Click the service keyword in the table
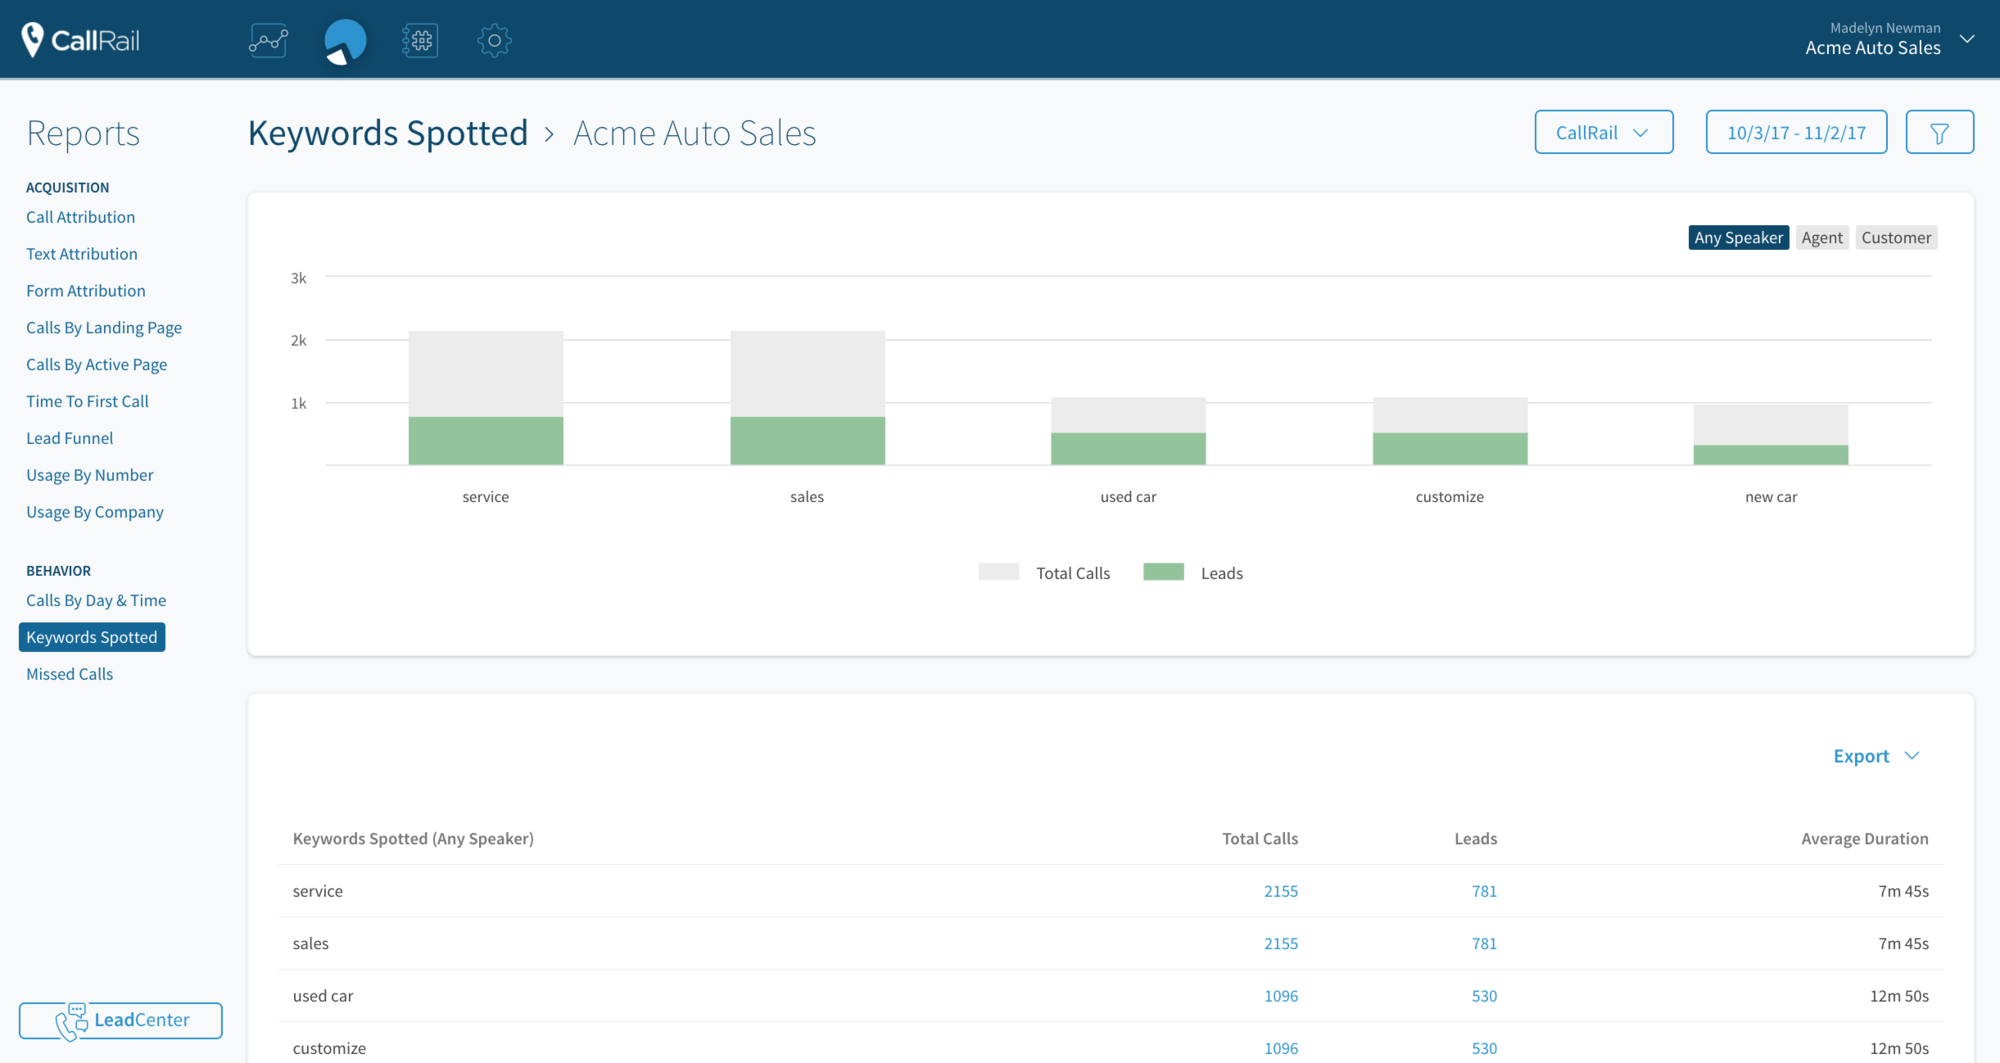2000x1063 pixels. pyautogui.click(x=318, y=891)
